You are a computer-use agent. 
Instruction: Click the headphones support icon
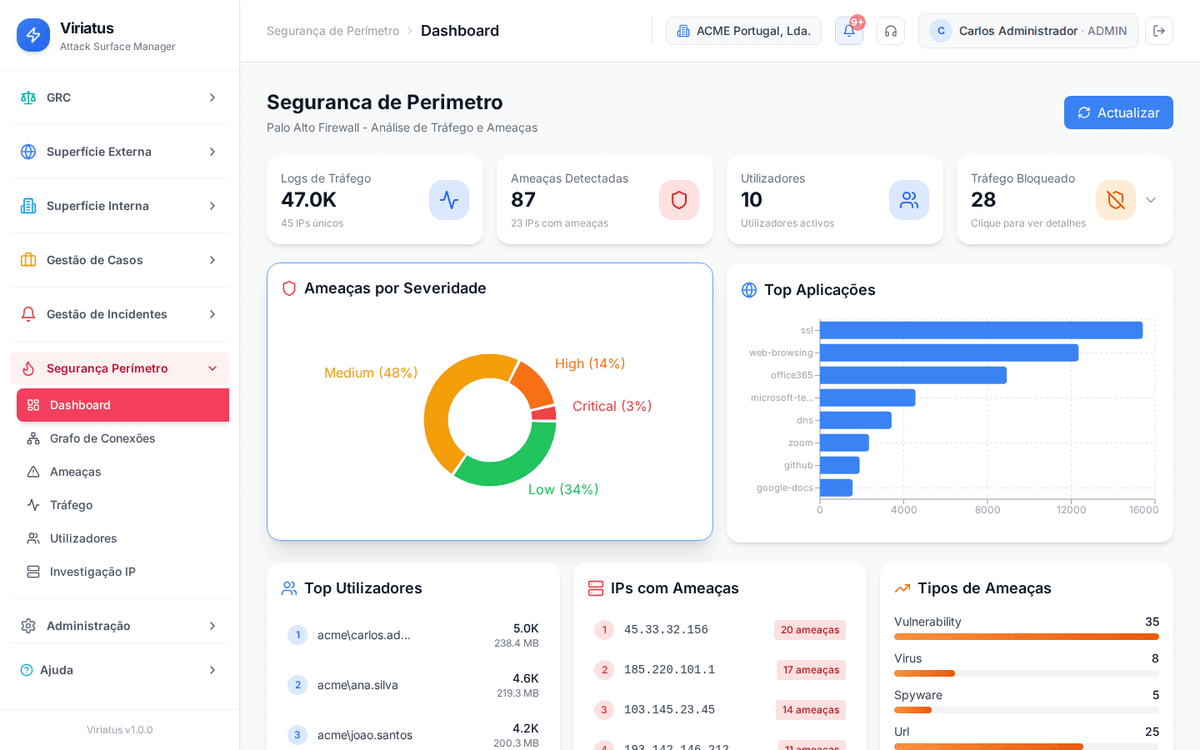click(890, 31)
